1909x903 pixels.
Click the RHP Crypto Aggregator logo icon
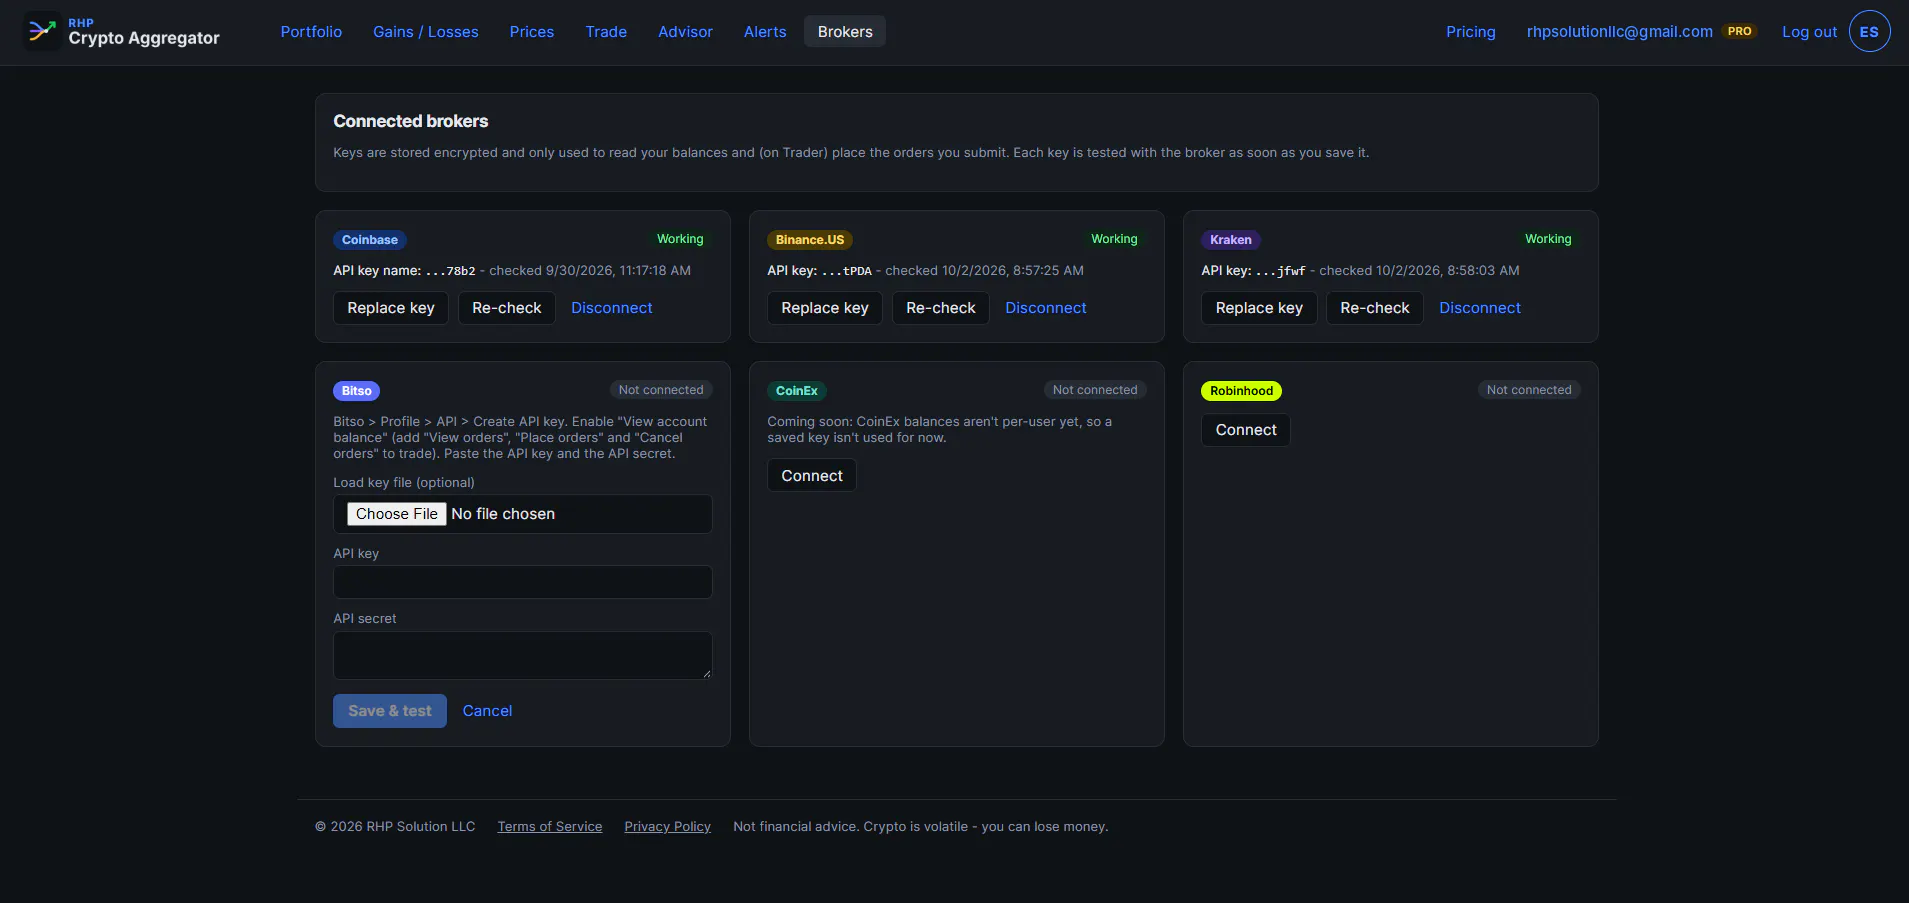[x=41, y=31]
